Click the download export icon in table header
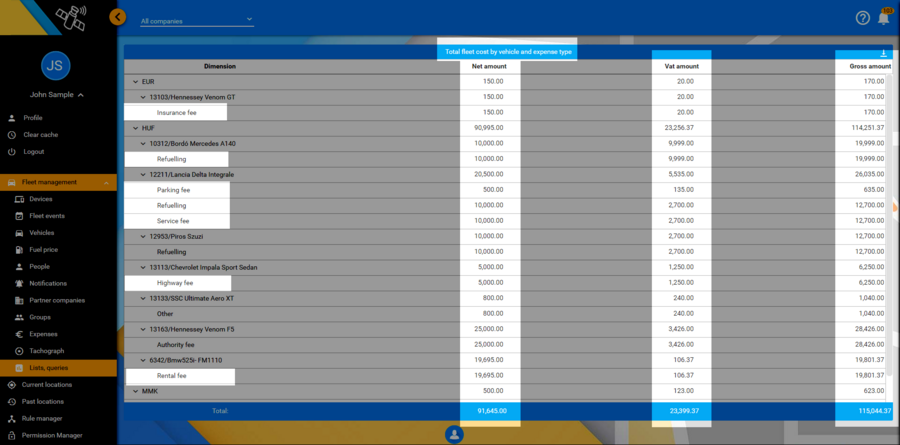Screen dimensions: 900x445 (x=883, y=54)
